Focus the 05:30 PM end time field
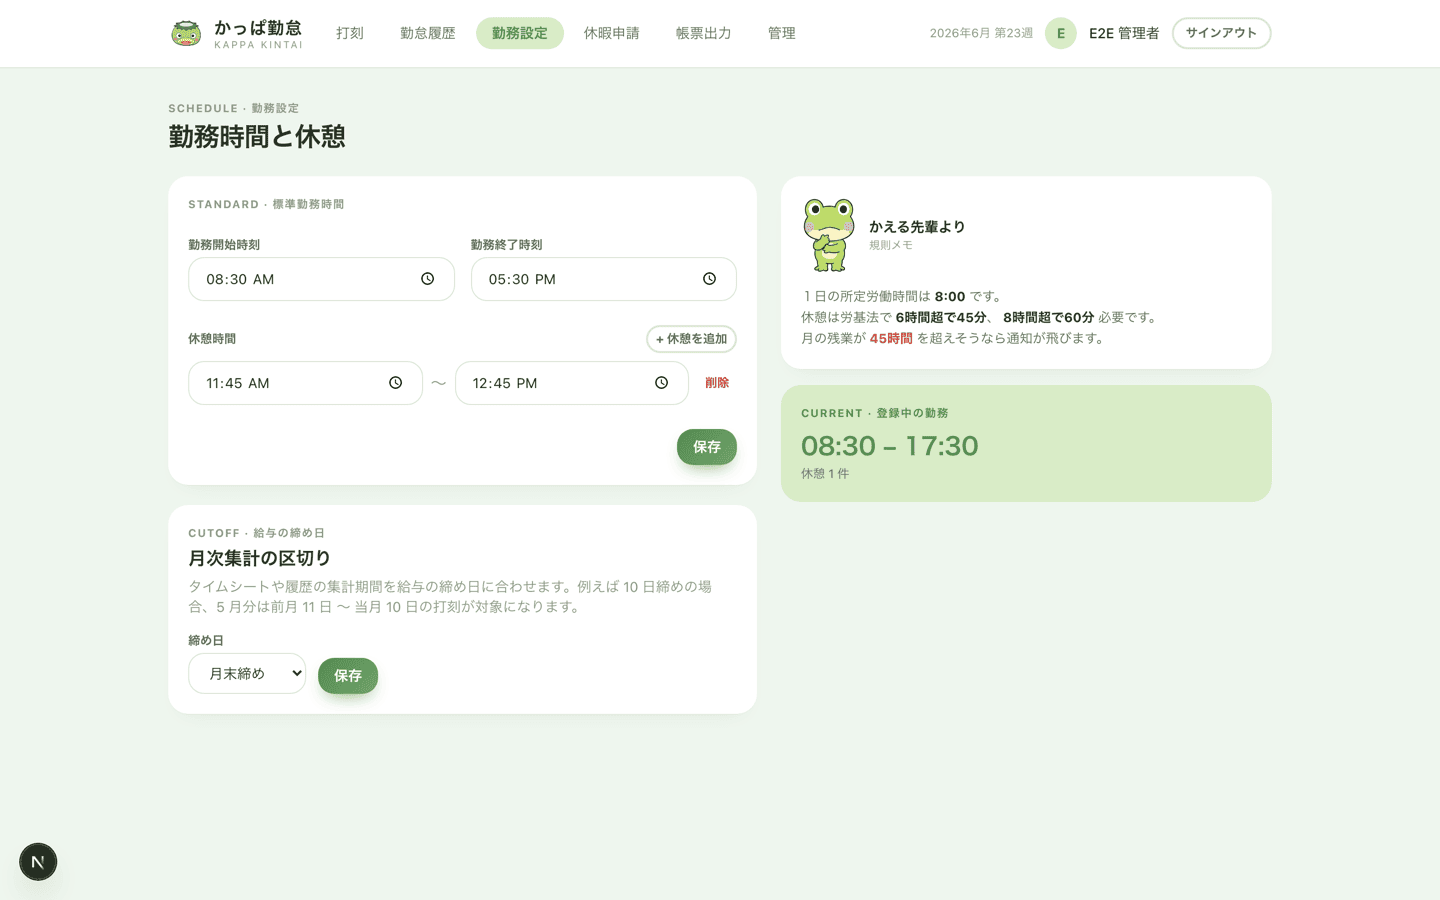1440x900 pixels. (604, 279)
